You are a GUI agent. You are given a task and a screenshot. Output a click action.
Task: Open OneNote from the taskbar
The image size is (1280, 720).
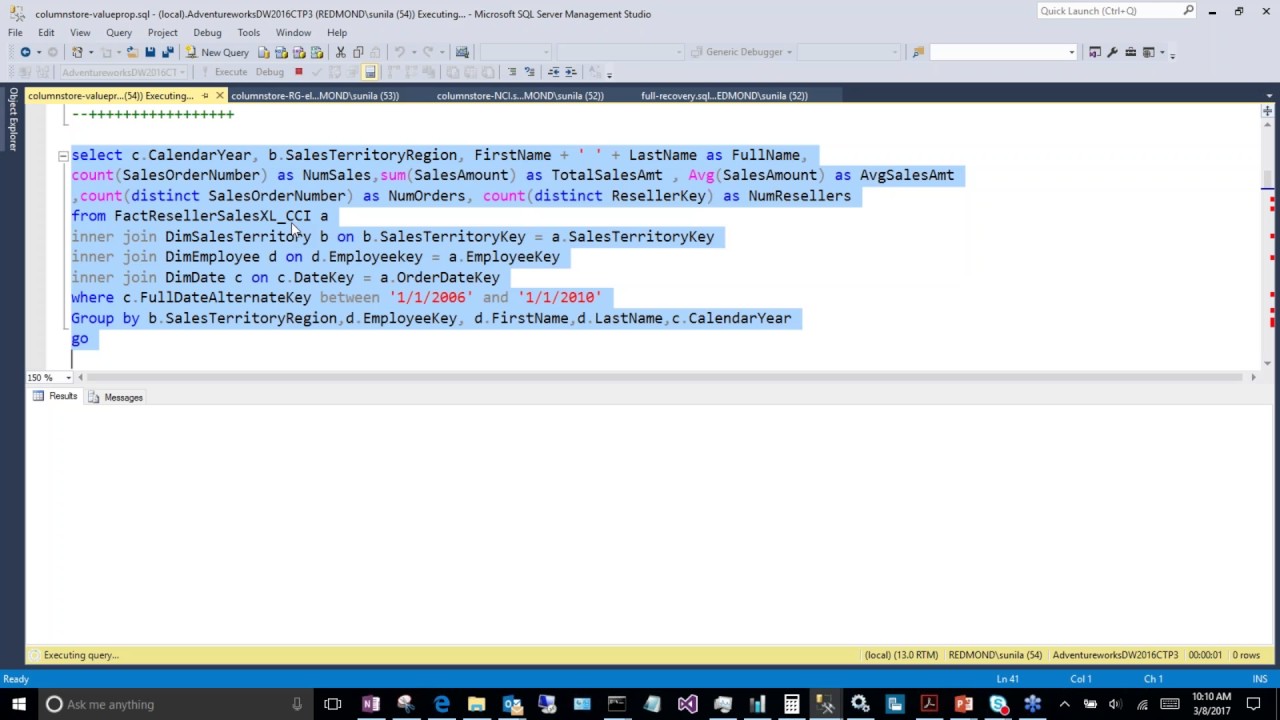tap(371, 704)
